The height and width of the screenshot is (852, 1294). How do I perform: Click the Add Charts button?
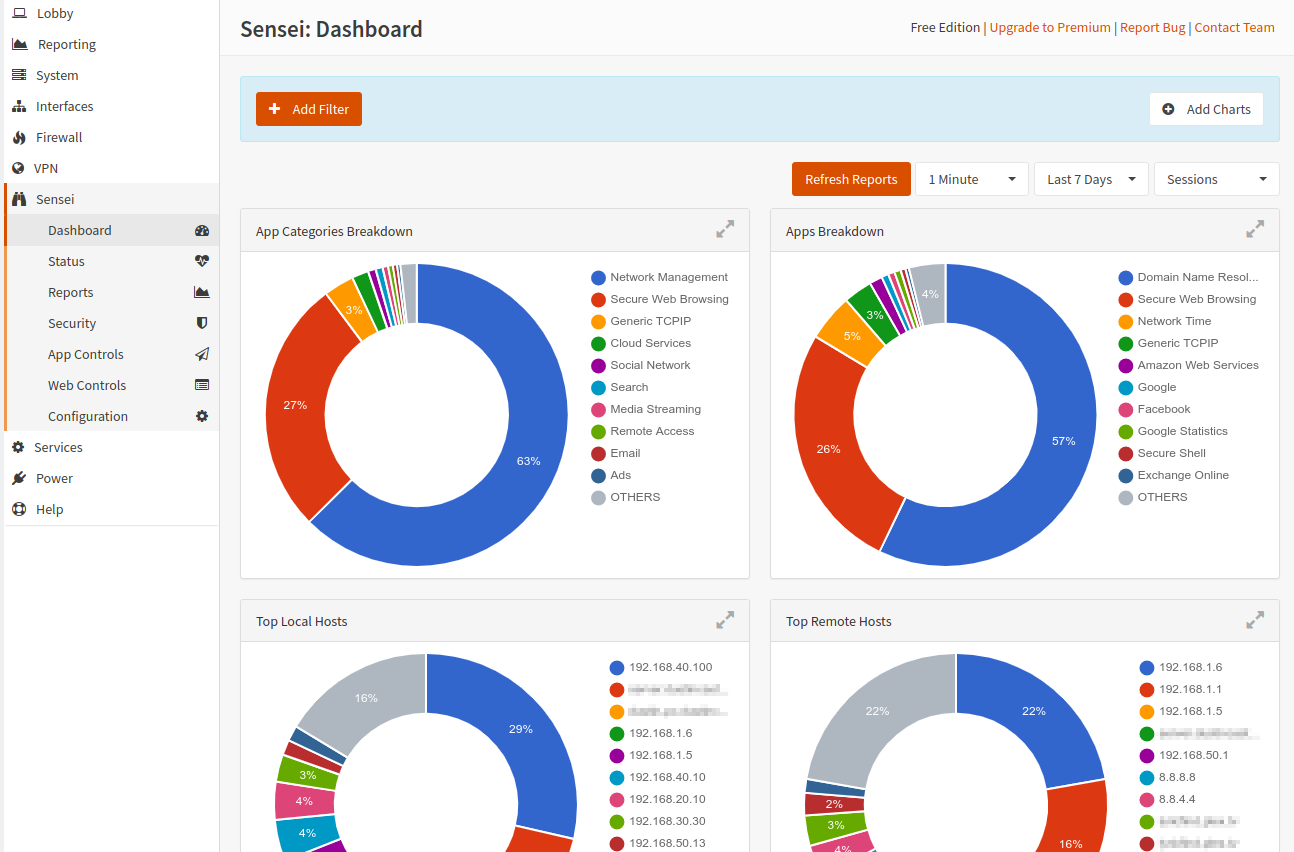click(1206, 109)
